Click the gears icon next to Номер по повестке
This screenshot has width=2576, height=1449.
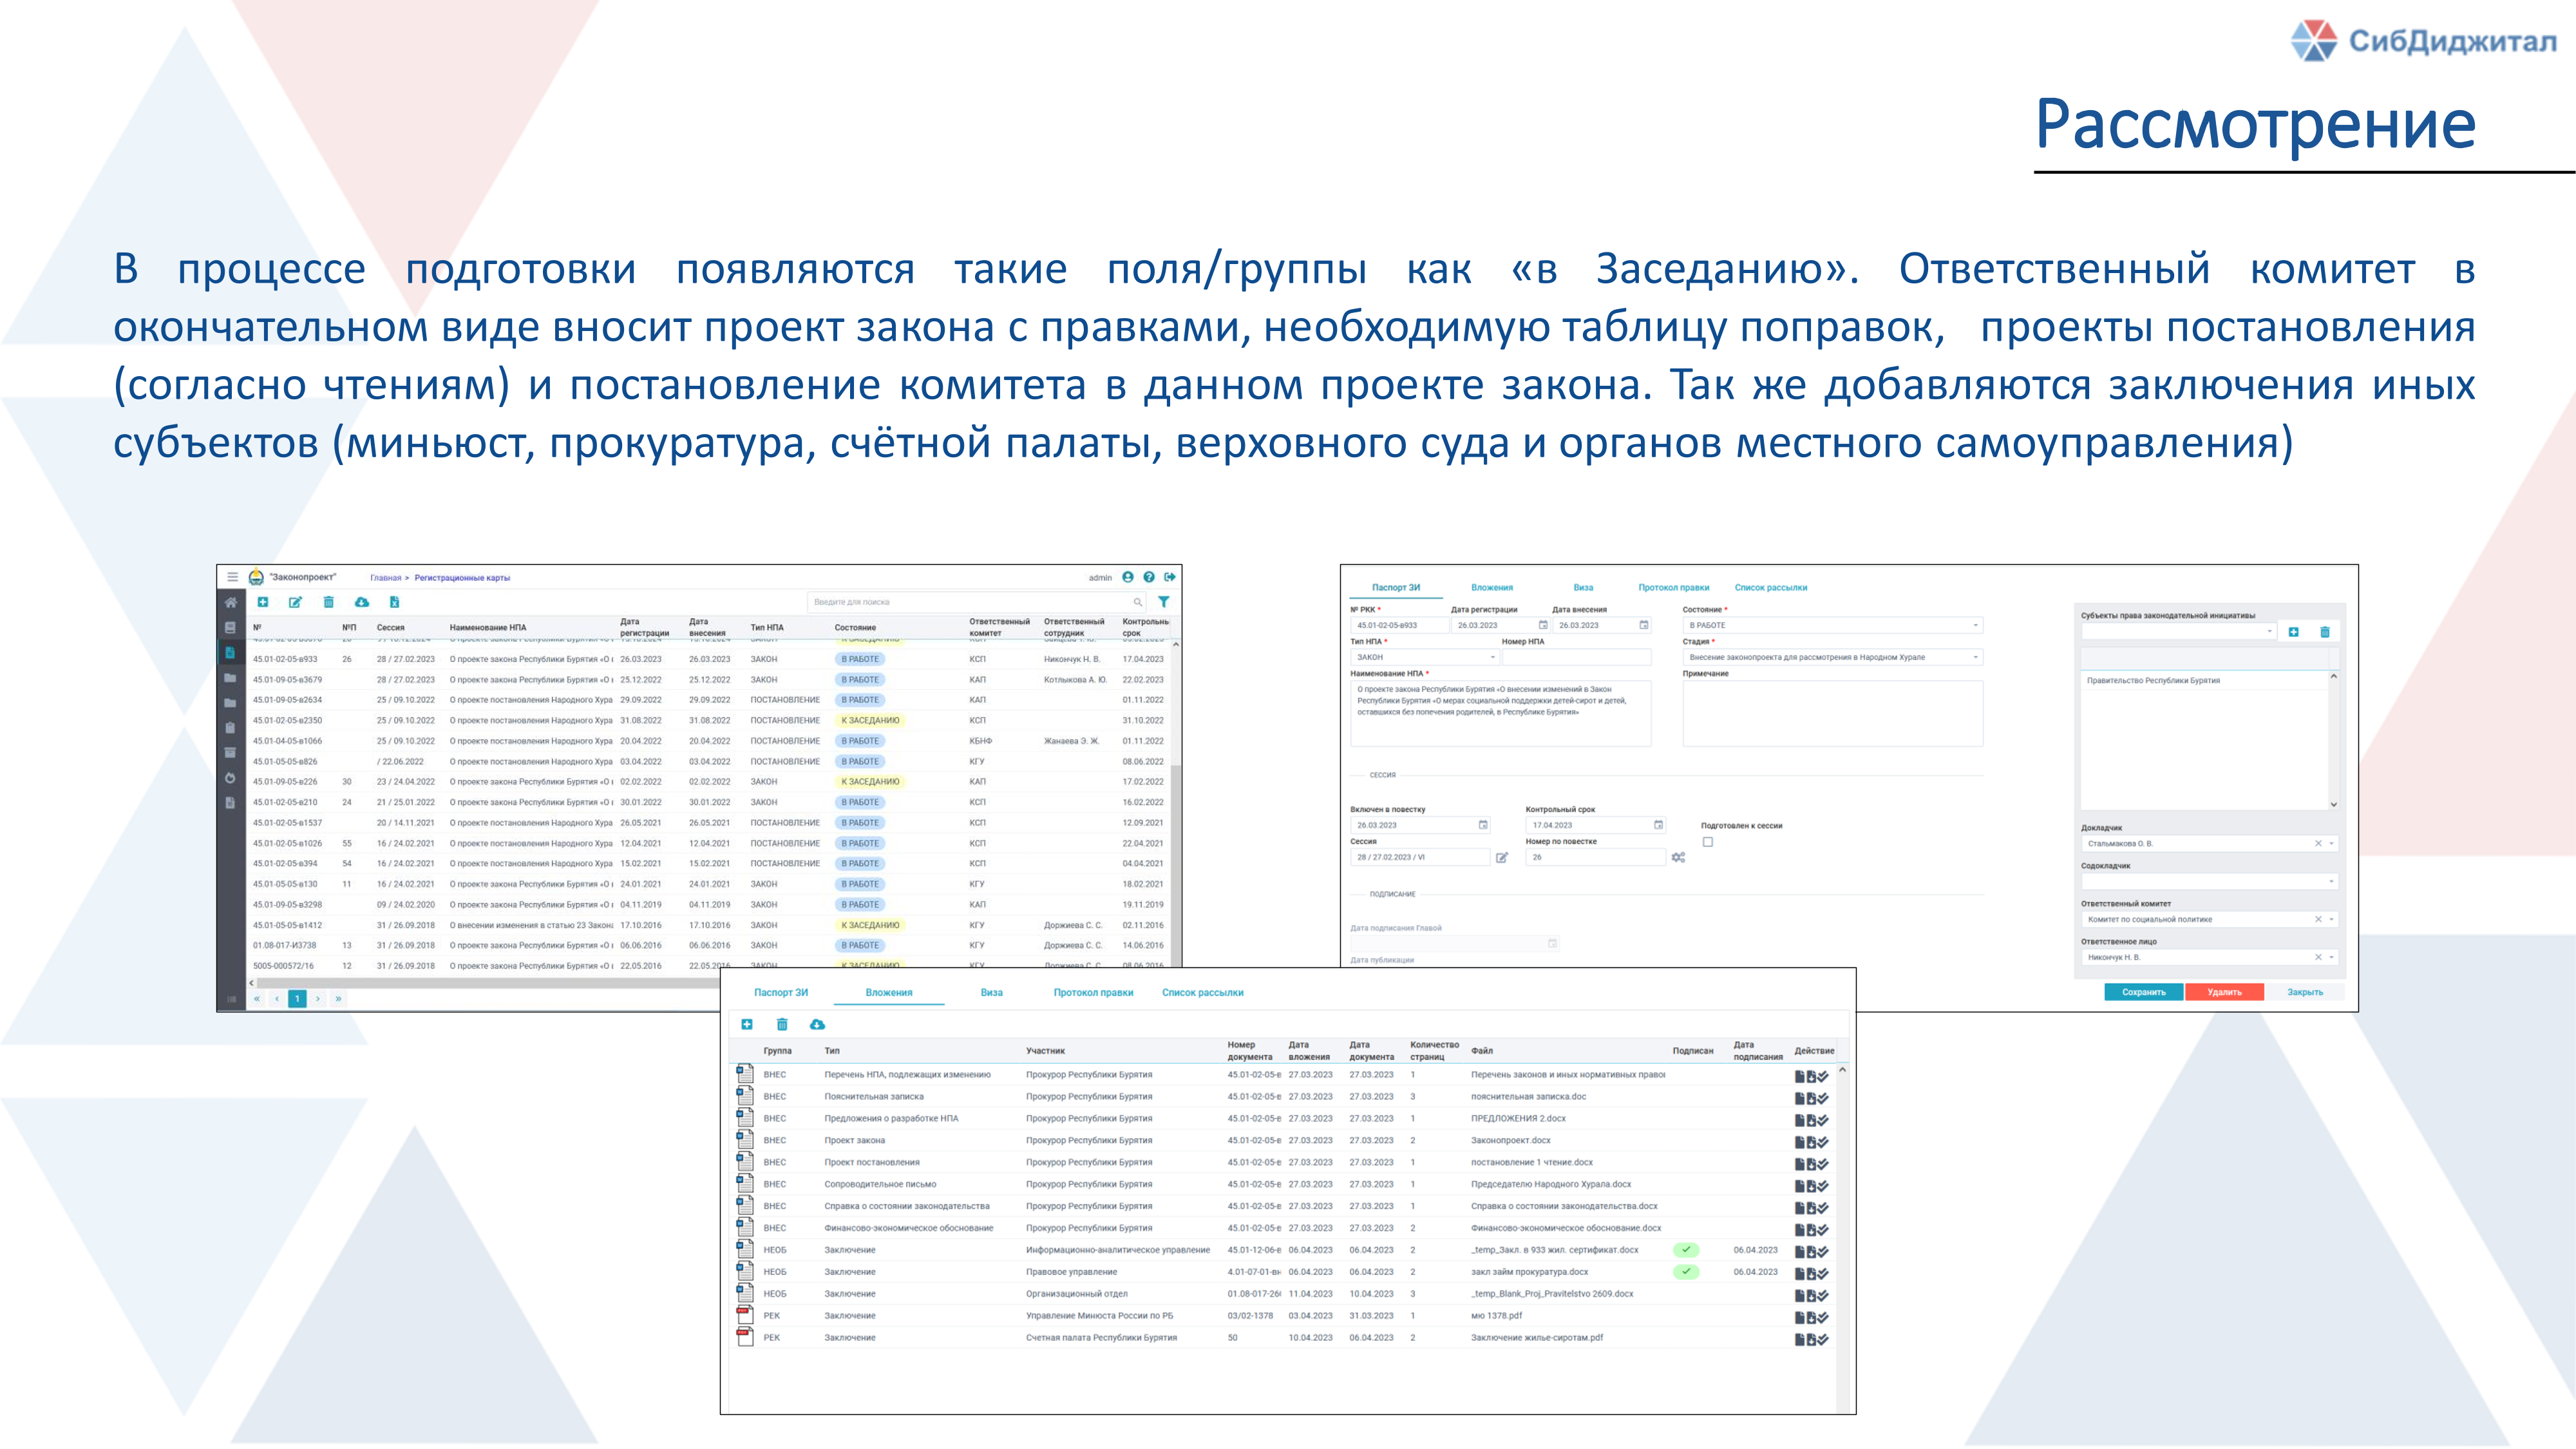point(1678,857)
